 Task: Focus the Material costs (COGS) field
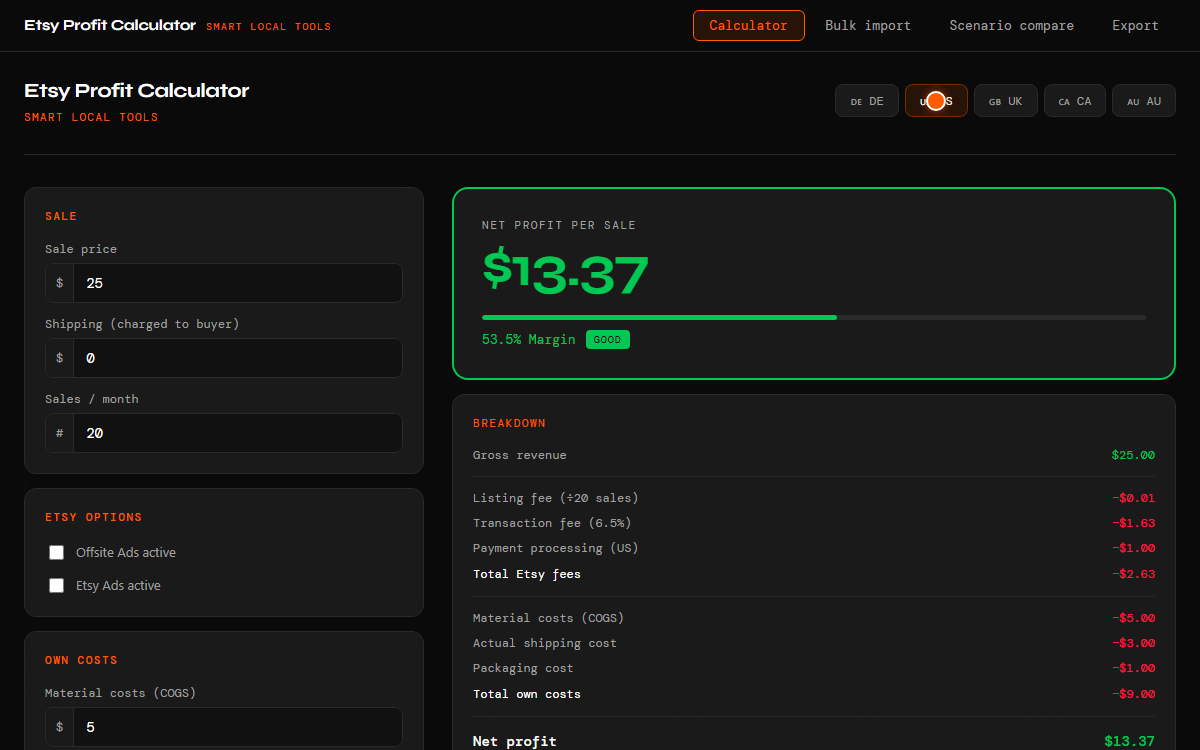[x=238, y=727]
